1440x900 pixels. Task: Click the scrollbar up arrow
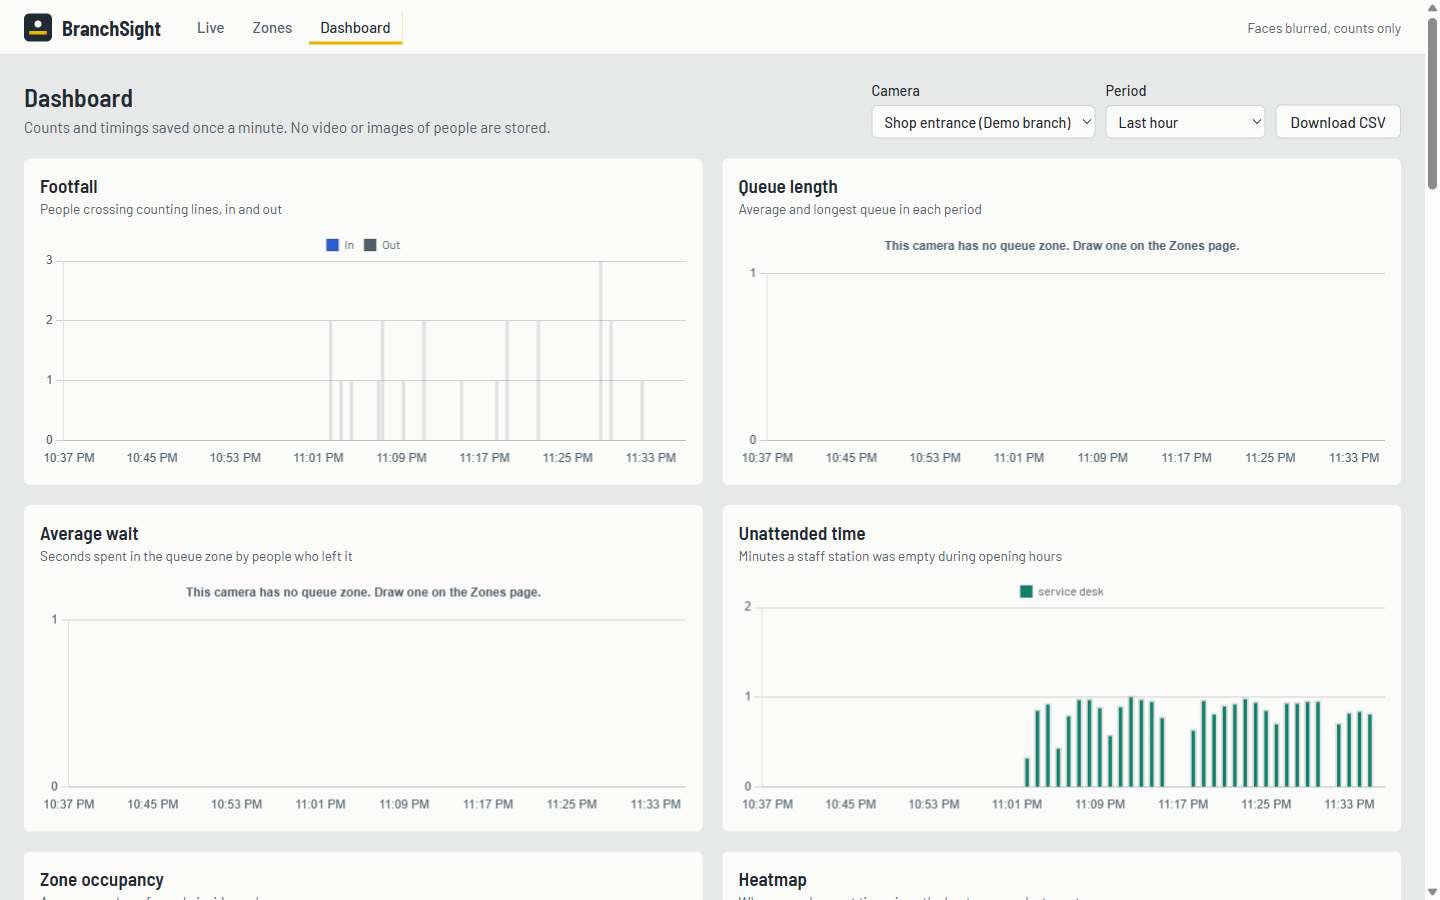click(1432, 7)
